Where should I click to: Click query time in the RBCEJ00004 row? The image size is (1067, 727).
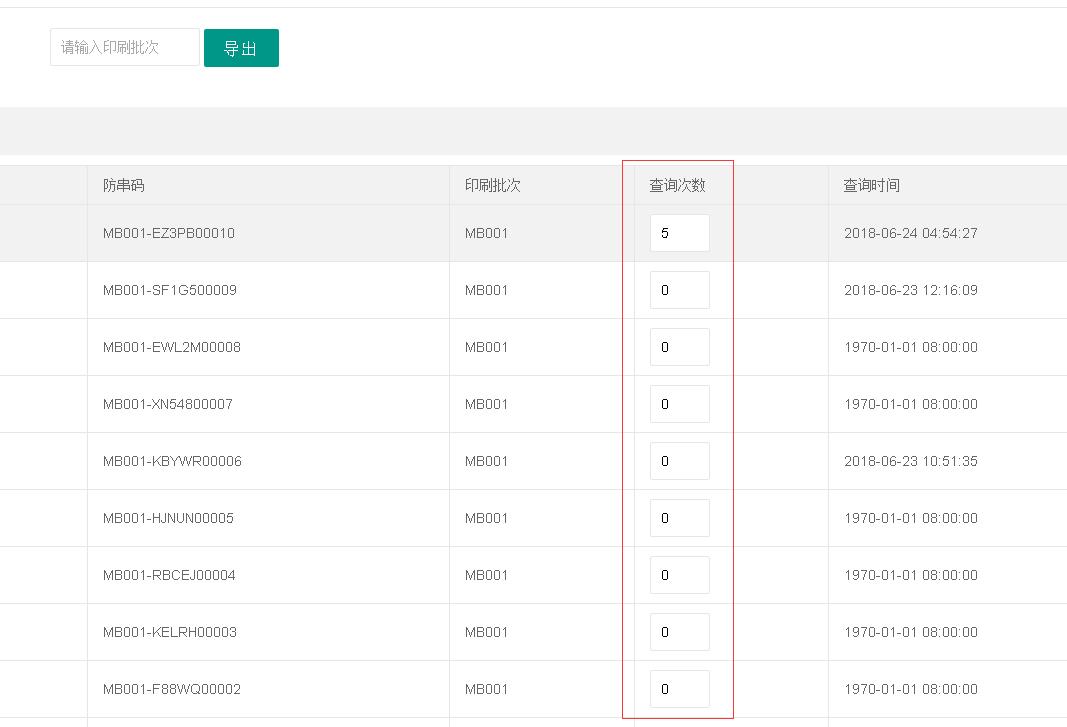click(x=910, y=575)
